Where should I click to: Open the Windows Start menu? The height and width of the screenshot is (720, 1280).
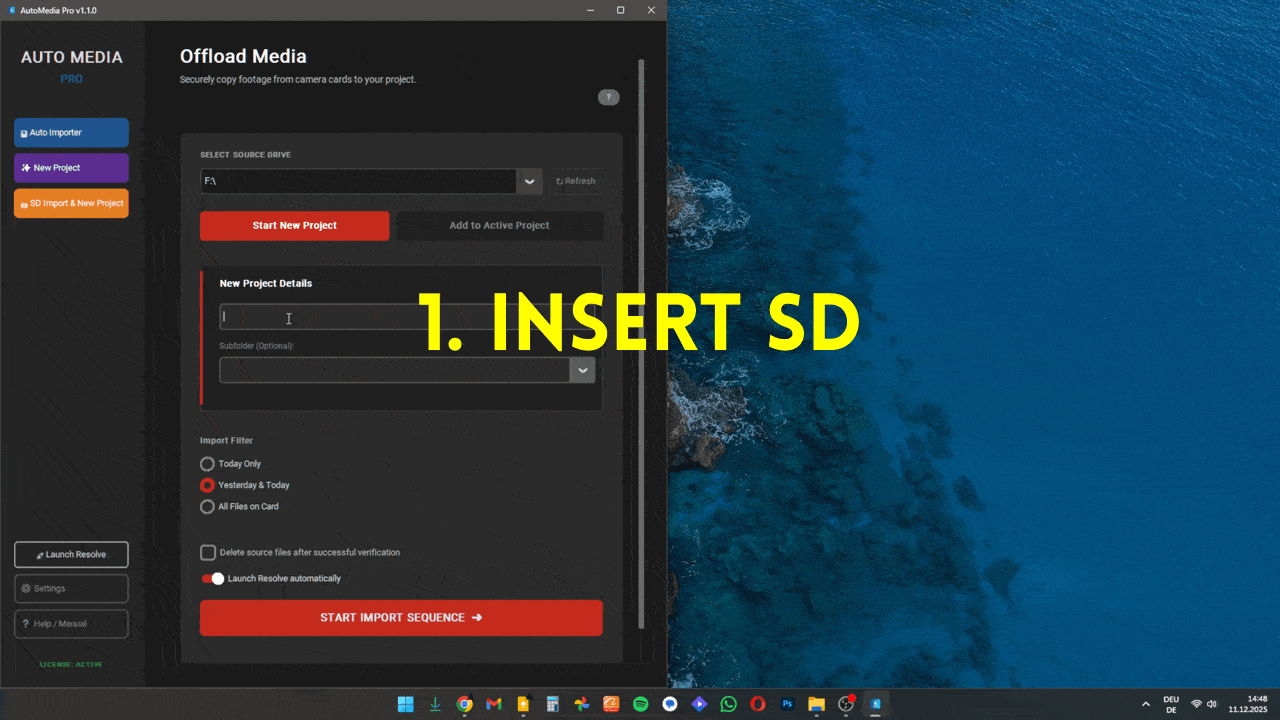[x=406, y=704]
